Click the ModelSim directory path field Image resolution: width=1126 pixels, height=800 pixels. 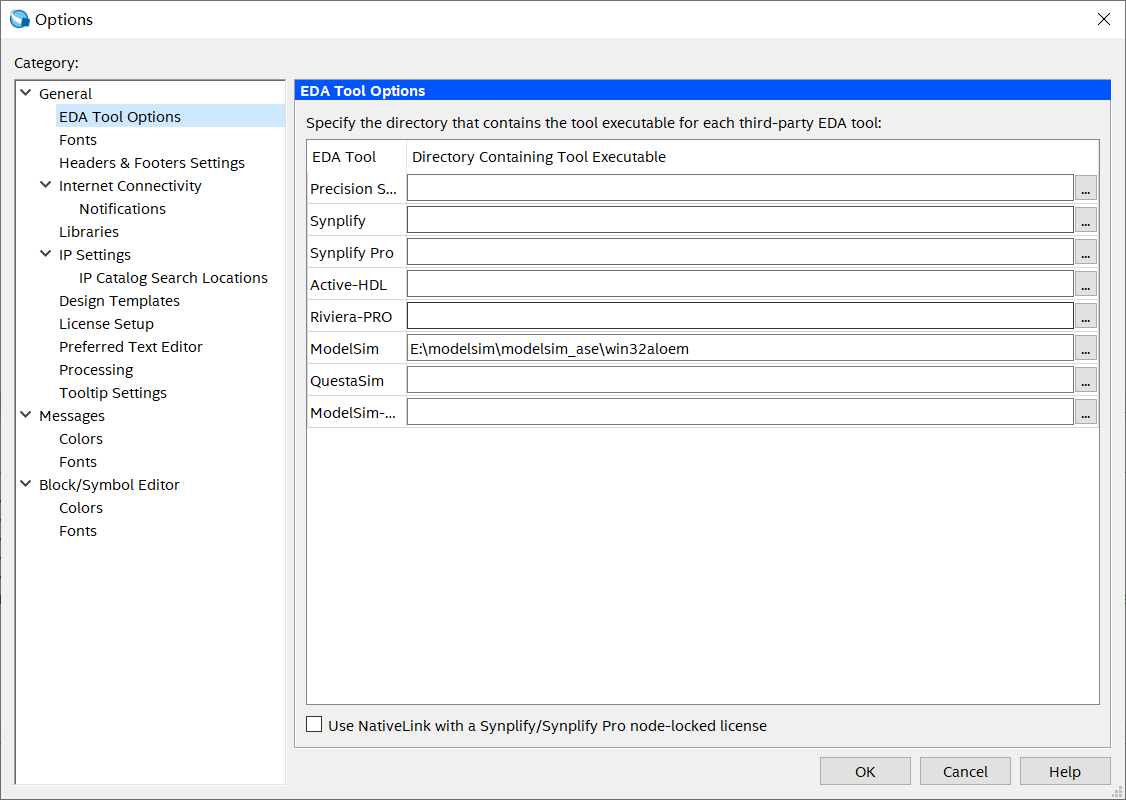740,348
